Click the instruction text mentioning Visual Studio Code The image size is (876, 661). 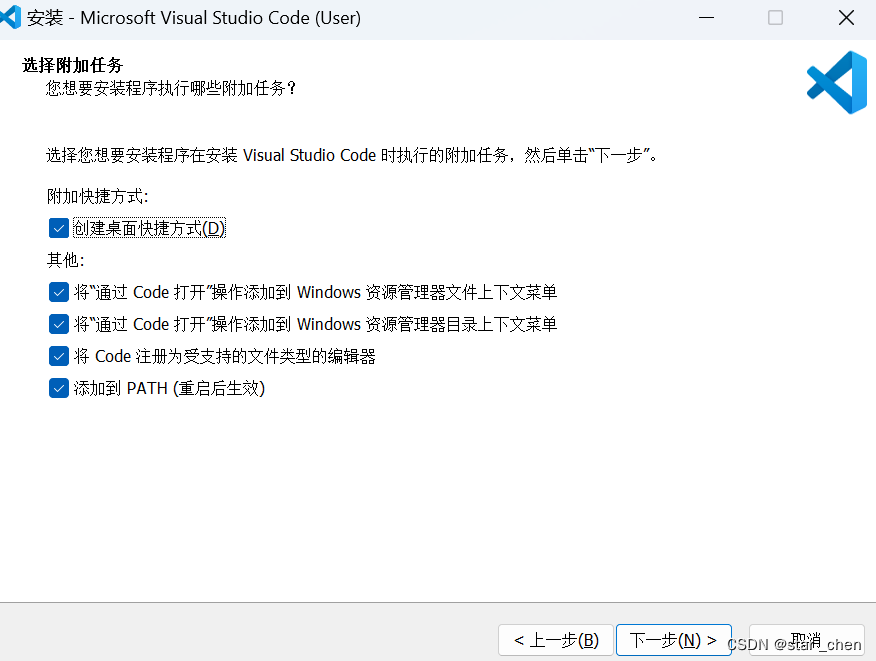coord(352,155)
